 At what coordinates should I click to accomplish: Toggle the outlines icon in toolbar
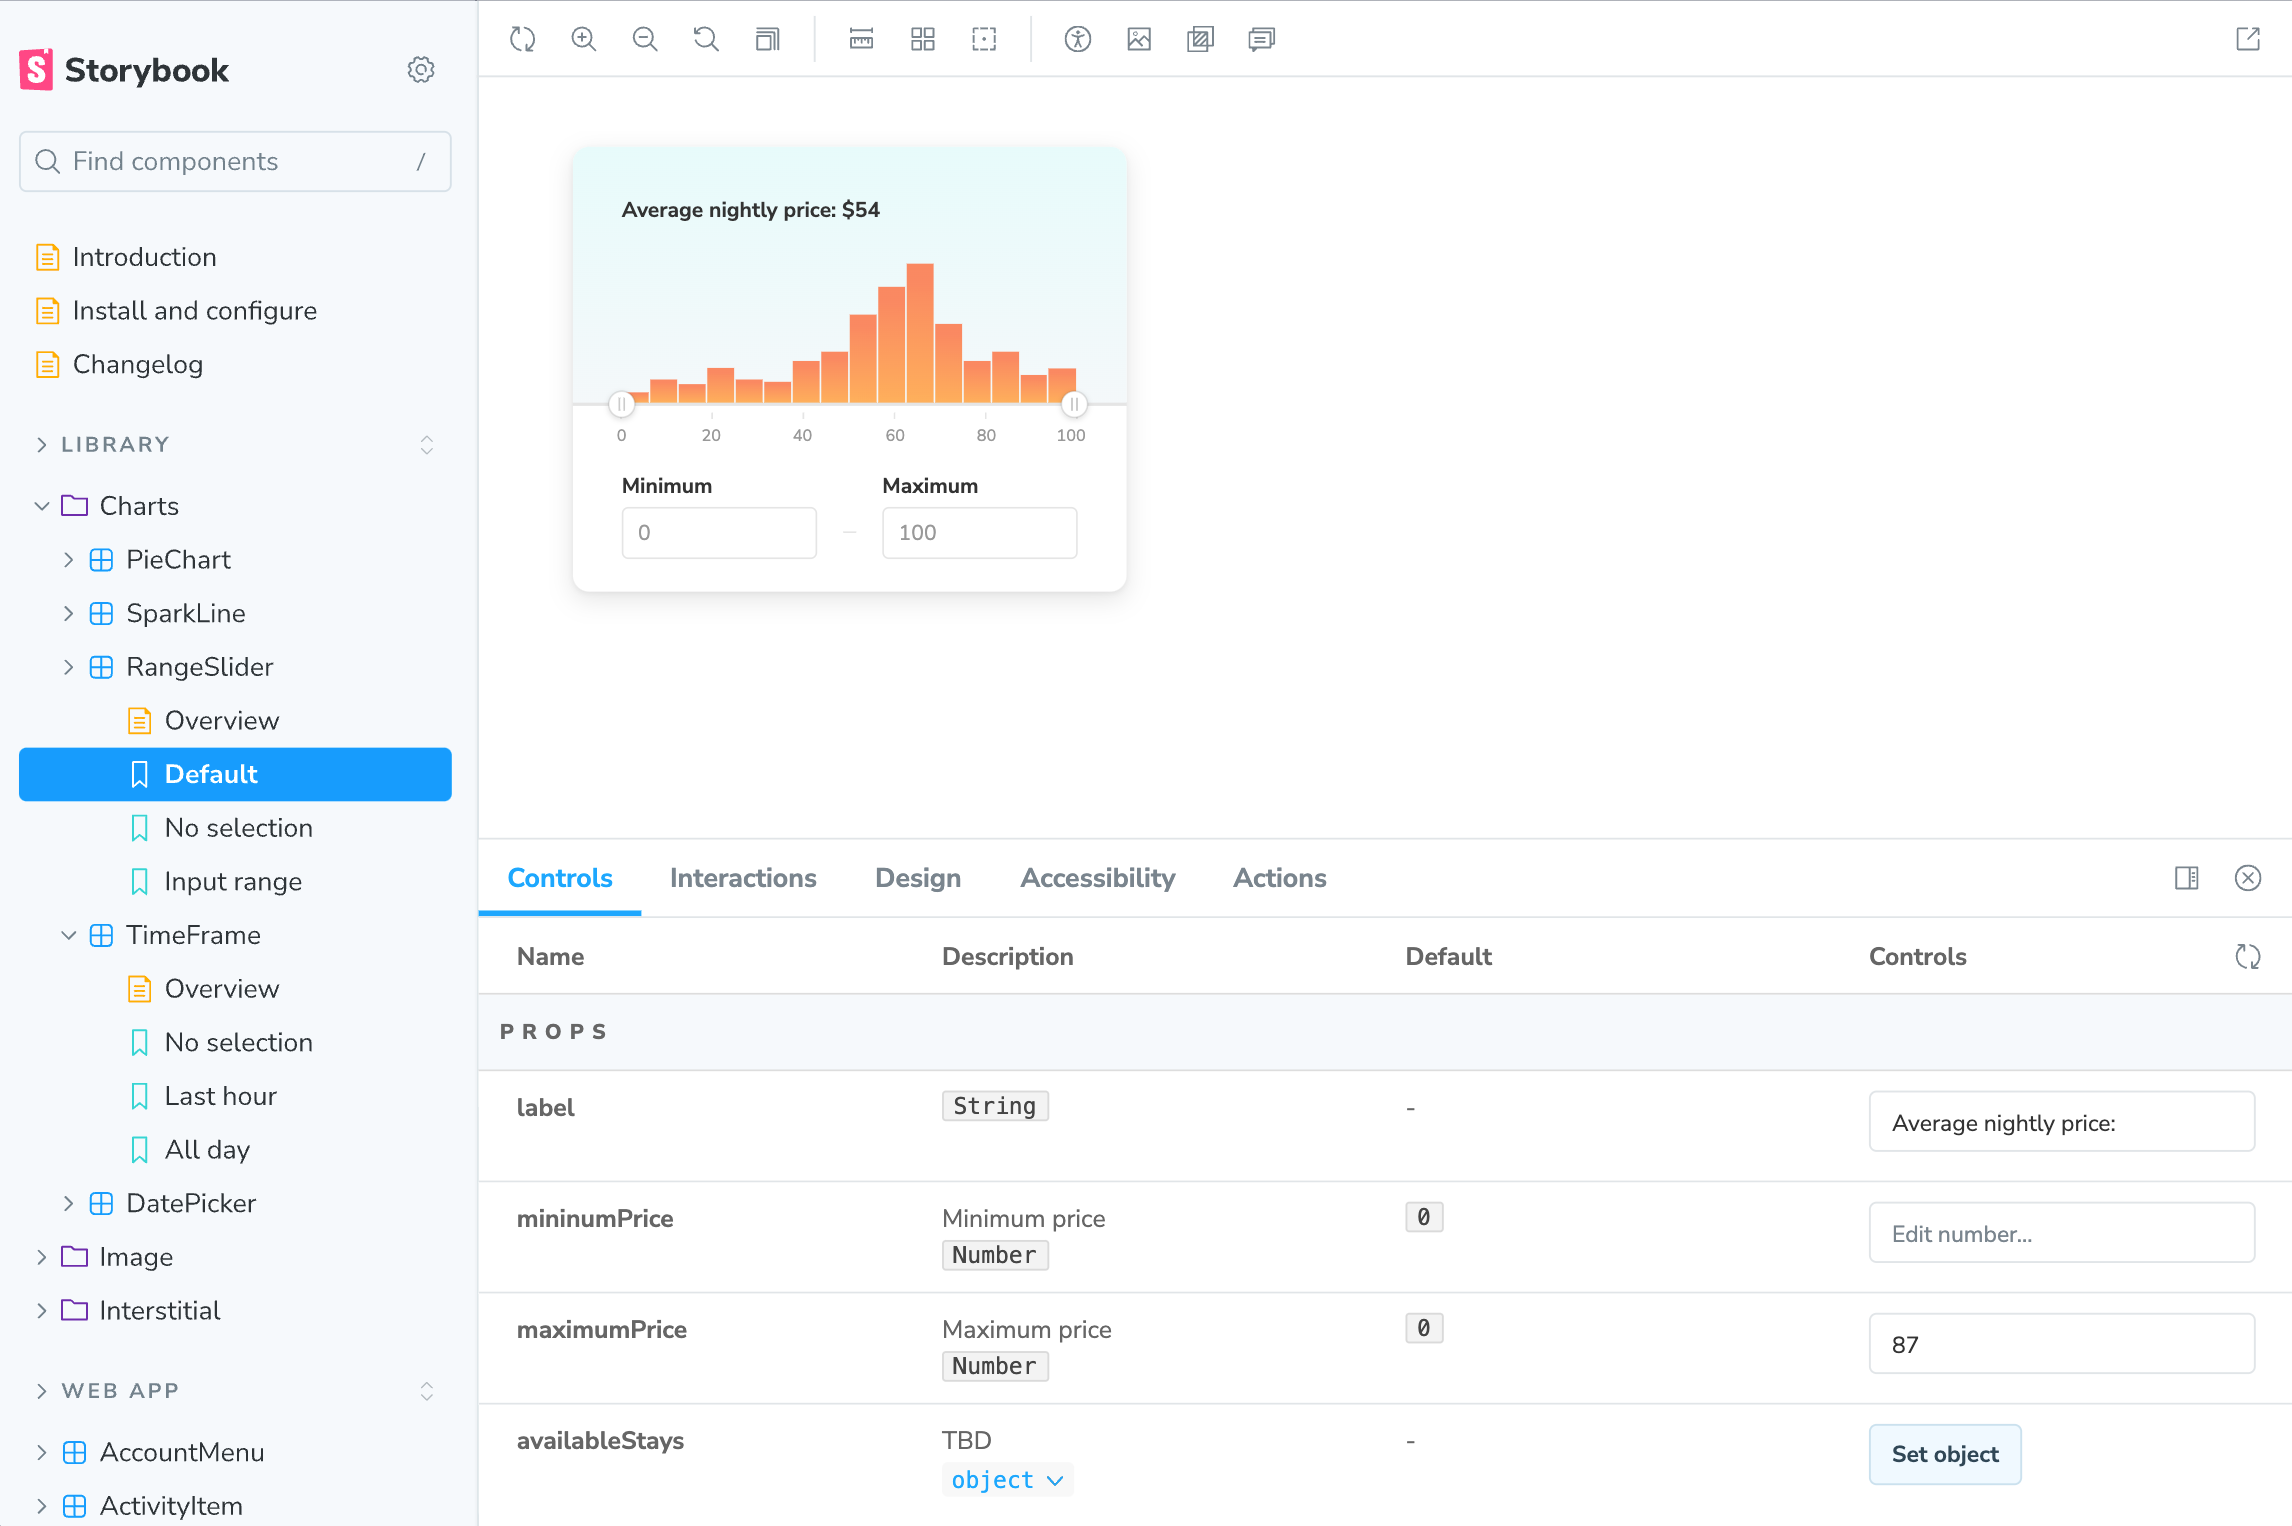click(x=984, y=39)
